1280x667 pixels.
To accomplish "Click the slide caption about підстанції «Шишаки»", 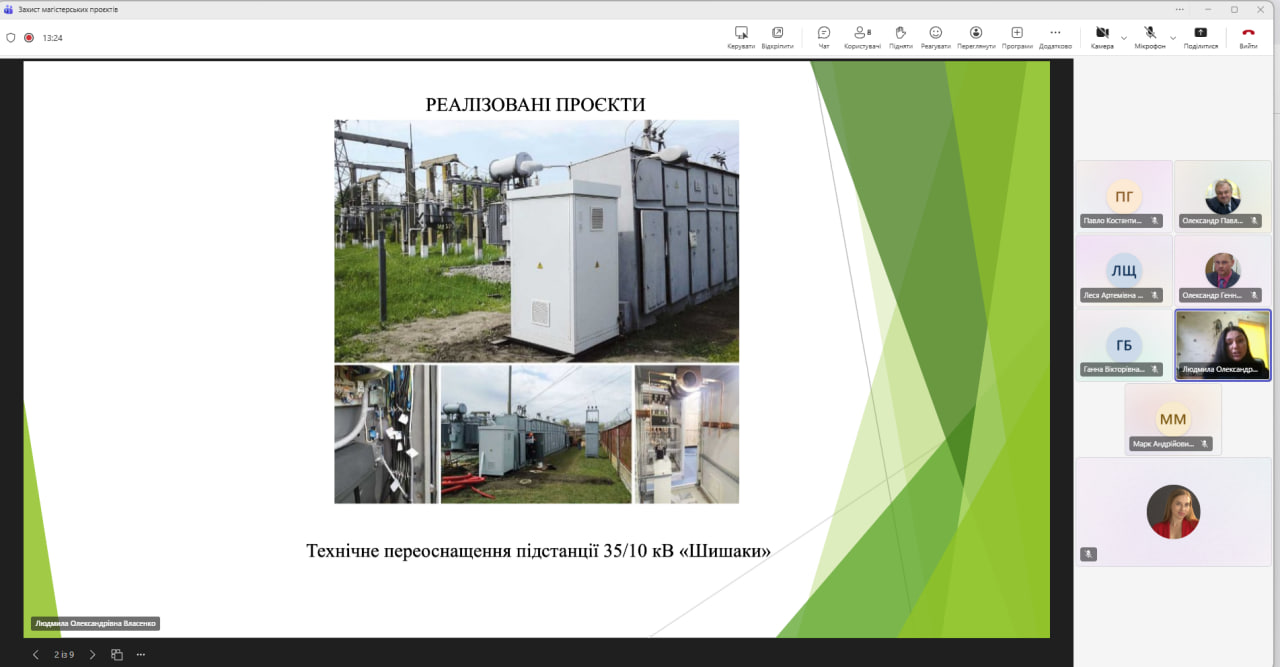I will (x=538, y=551).
